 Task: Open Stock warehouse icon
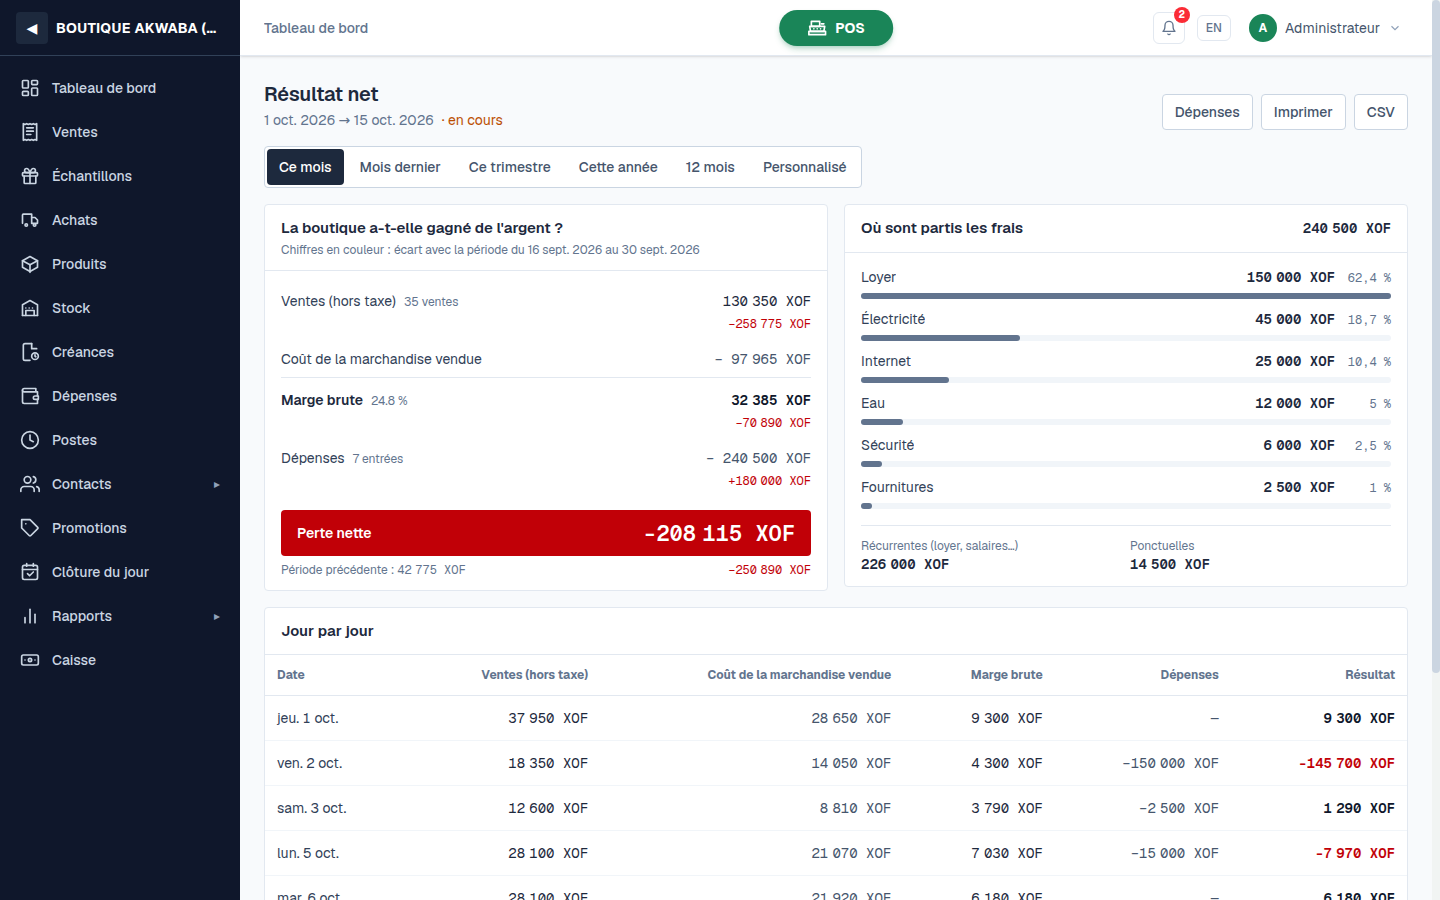click(30, 308)
